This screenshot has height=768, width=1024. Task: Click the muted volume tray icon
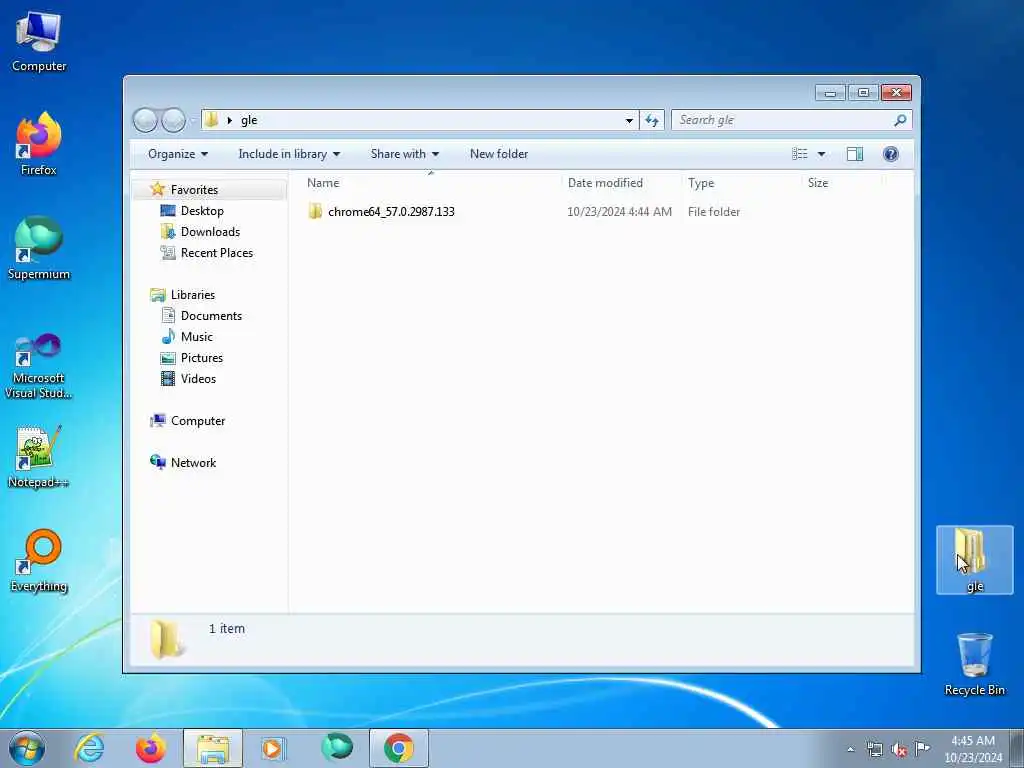tap(899, 749)
